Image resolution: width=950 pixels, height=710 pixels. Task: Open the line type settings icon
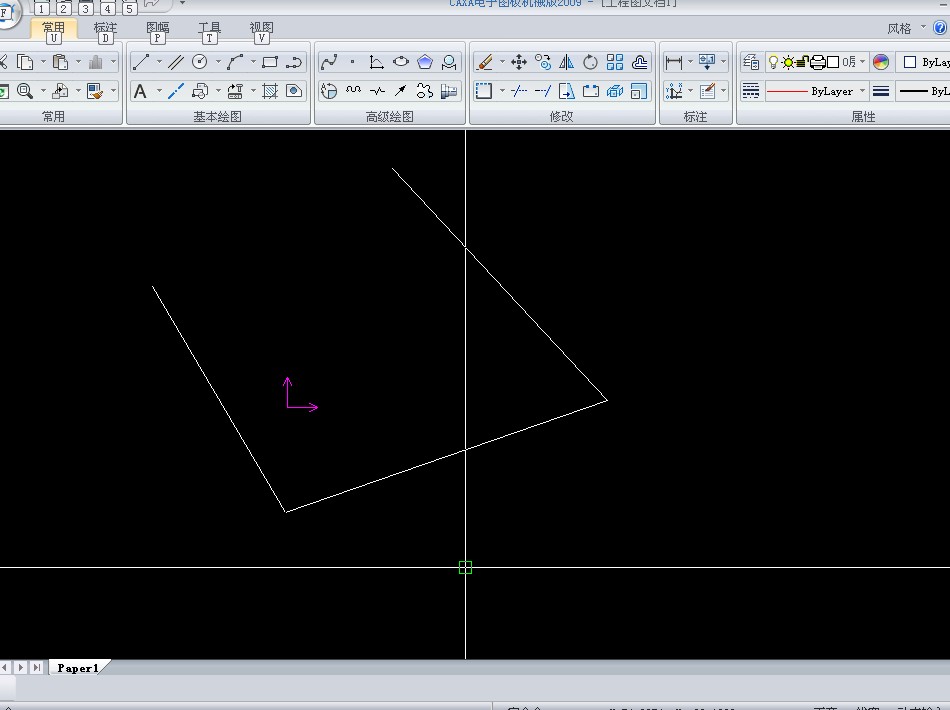pos(751,91)
